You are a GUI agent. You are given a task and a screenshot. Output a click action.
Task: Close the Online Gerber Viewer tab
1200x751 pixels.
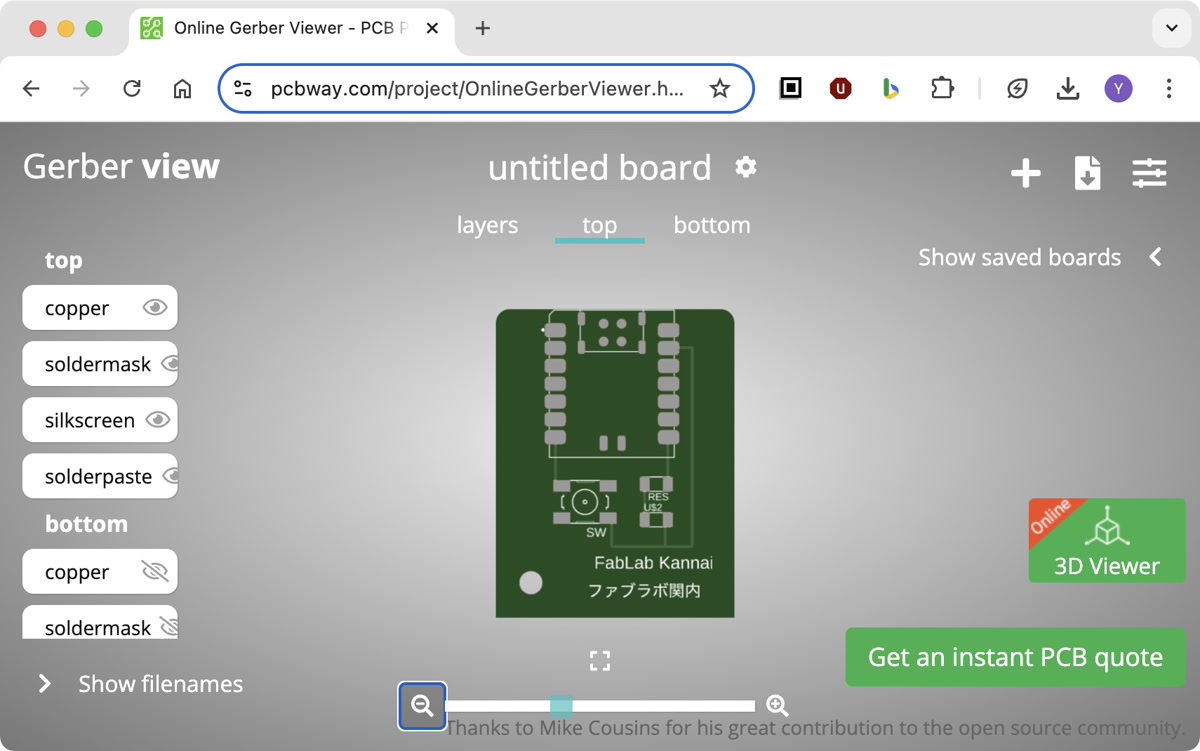click(x=433, y=28)
